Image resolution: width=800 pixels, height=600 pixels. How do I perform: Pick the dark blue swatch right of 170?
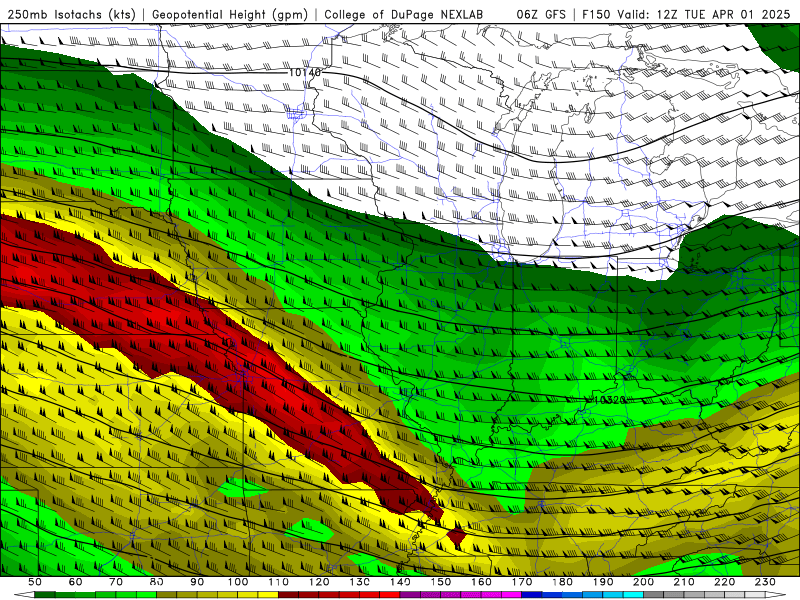[x=532, y=595]
